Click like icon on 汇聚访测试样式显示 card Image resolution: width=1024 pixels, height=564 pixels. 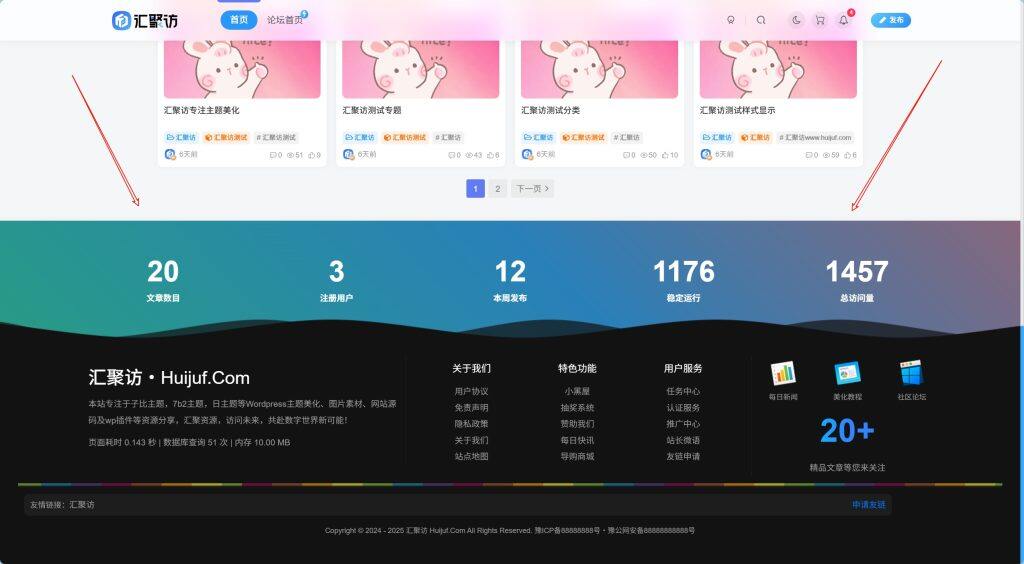click(x=848, y=155)
